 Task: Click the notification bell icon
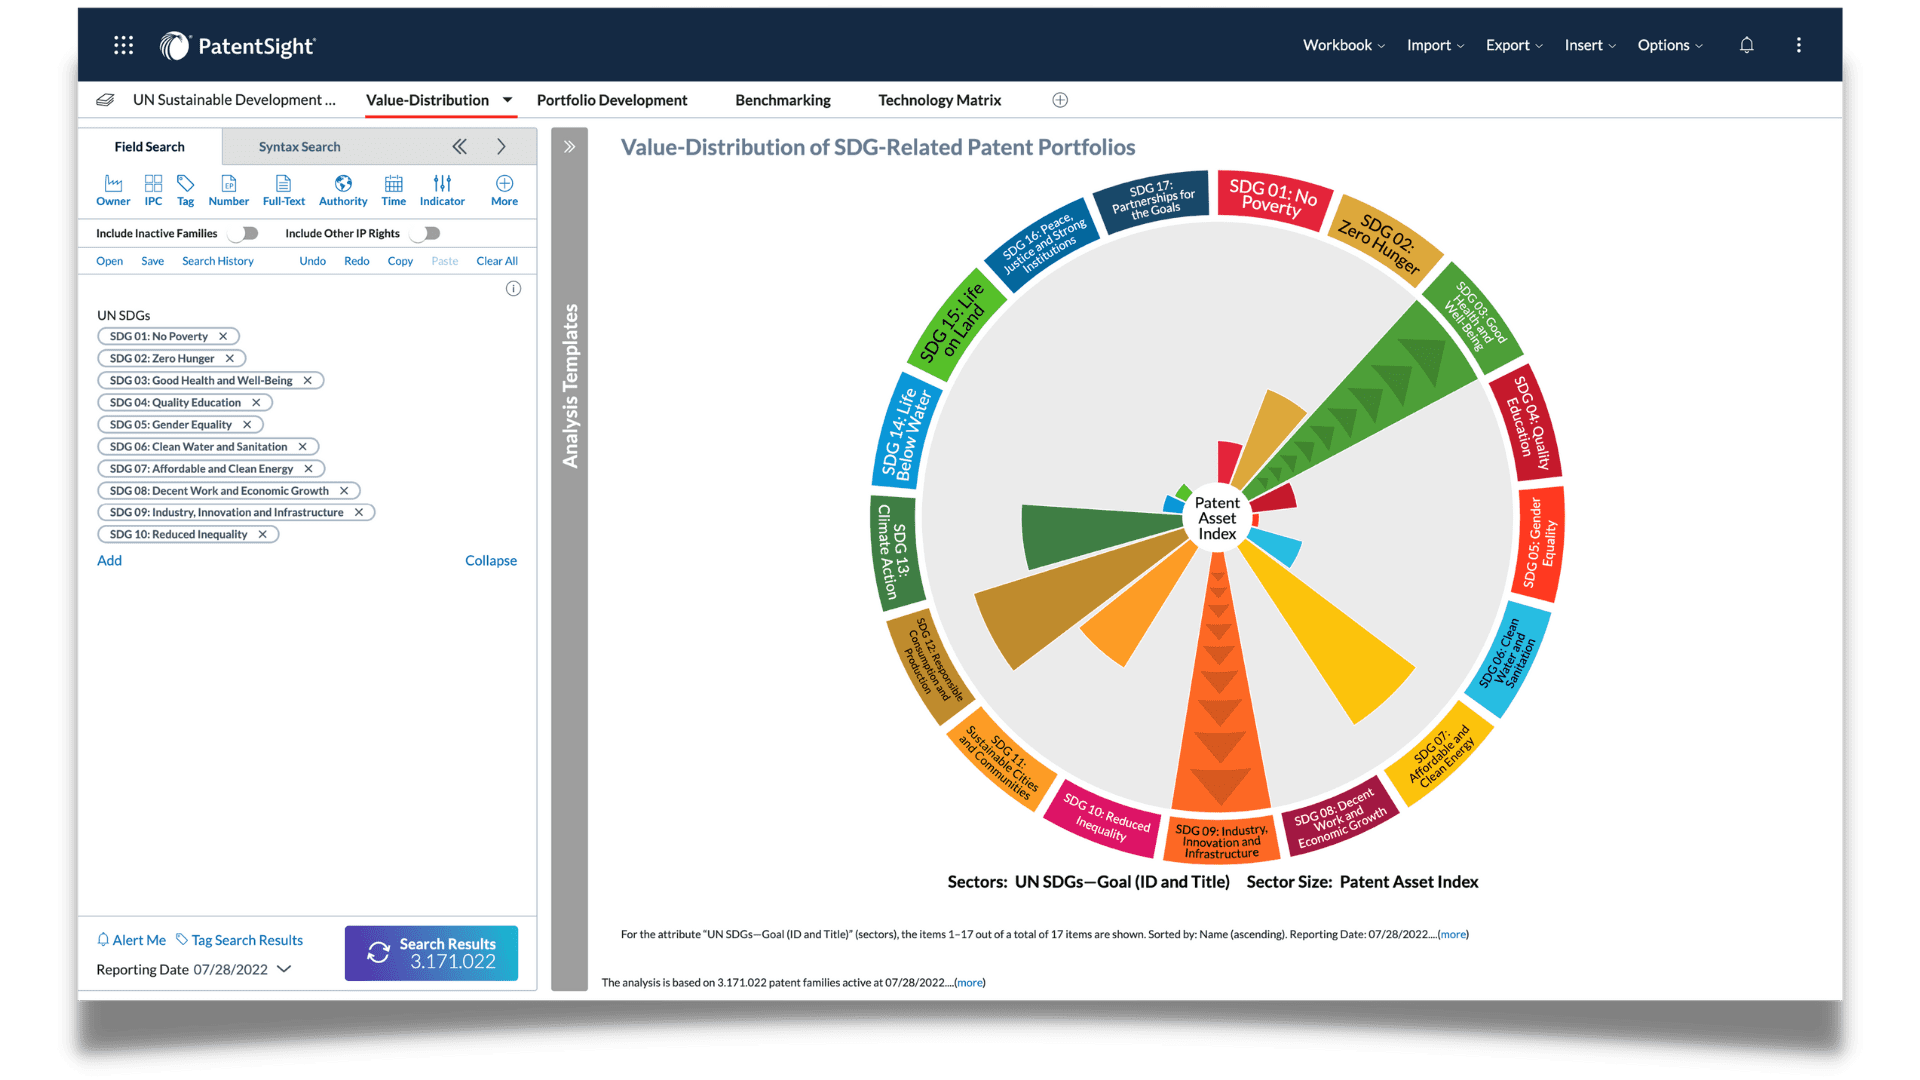[1746, 45]
